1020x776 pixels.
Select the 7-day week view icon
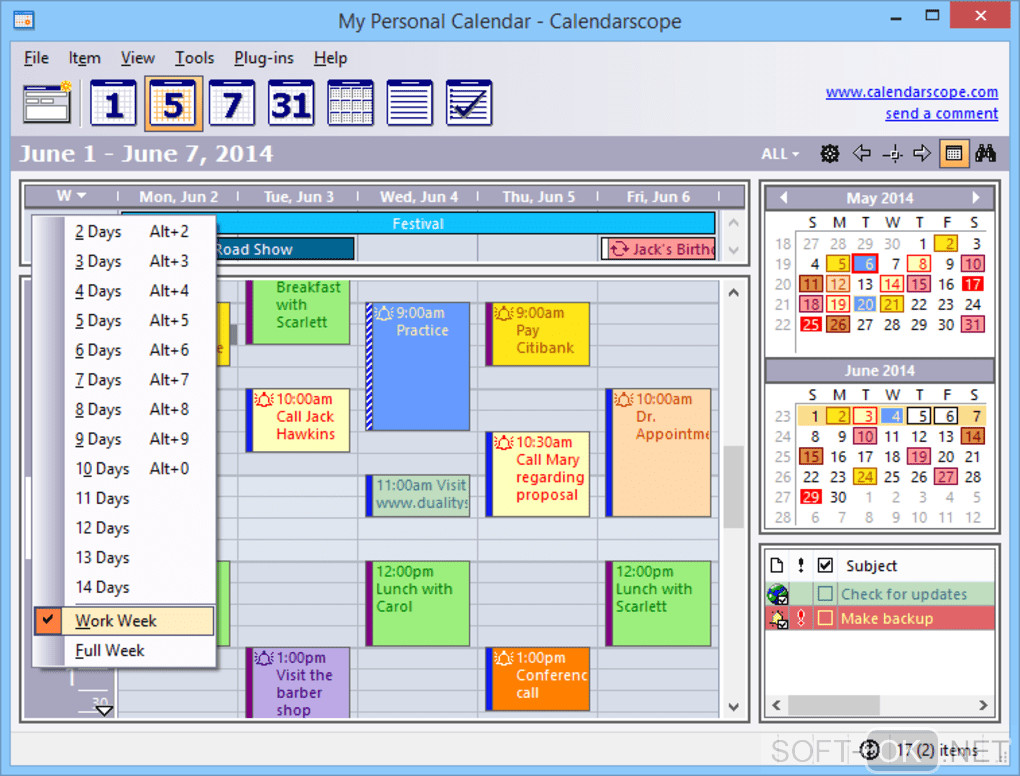pos(232,103)
